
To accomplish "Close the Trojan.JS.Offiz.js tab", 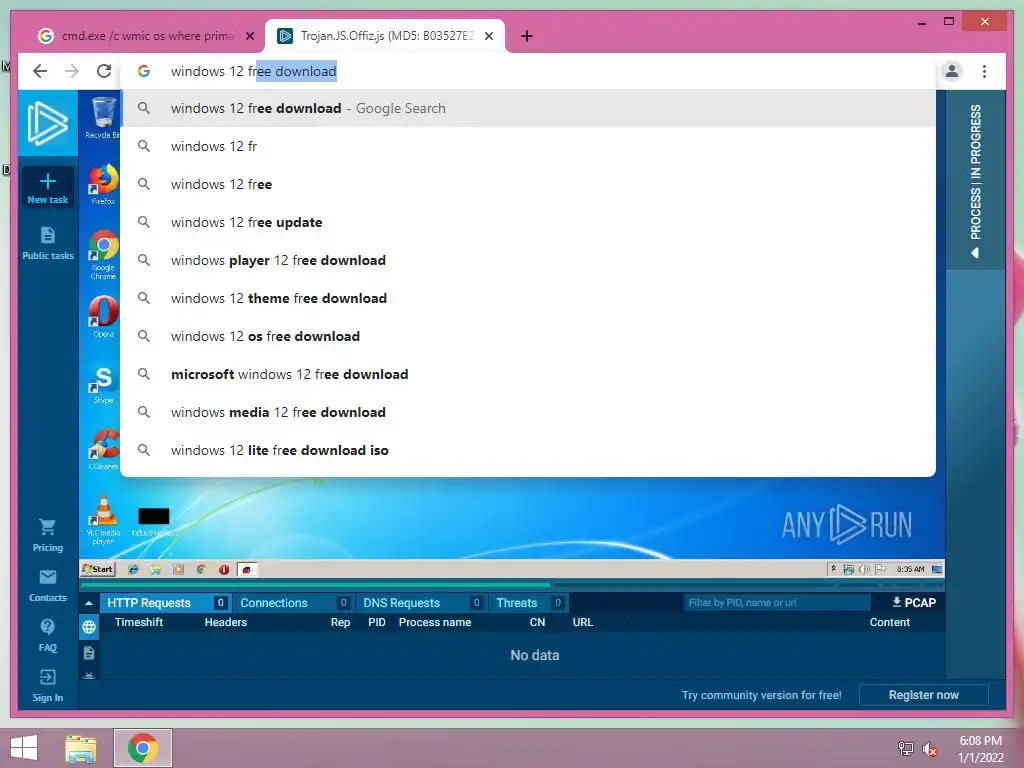I will coord(488,36).
